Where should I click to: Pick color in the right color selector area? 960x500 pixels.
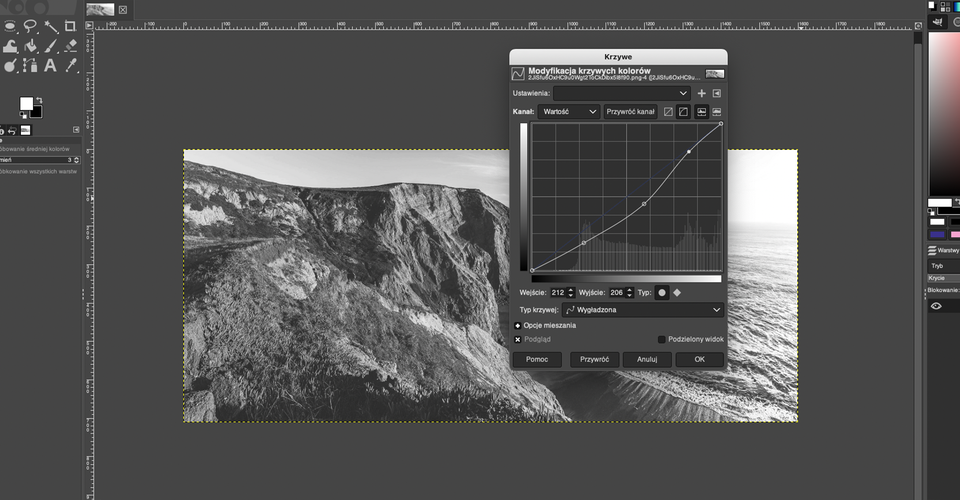click(x=944, y=114)
